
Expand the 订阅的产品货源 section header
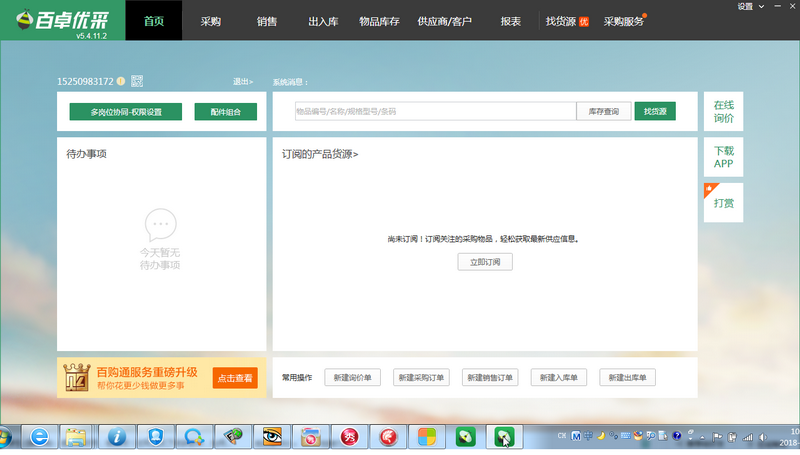(x=320, y=154)
